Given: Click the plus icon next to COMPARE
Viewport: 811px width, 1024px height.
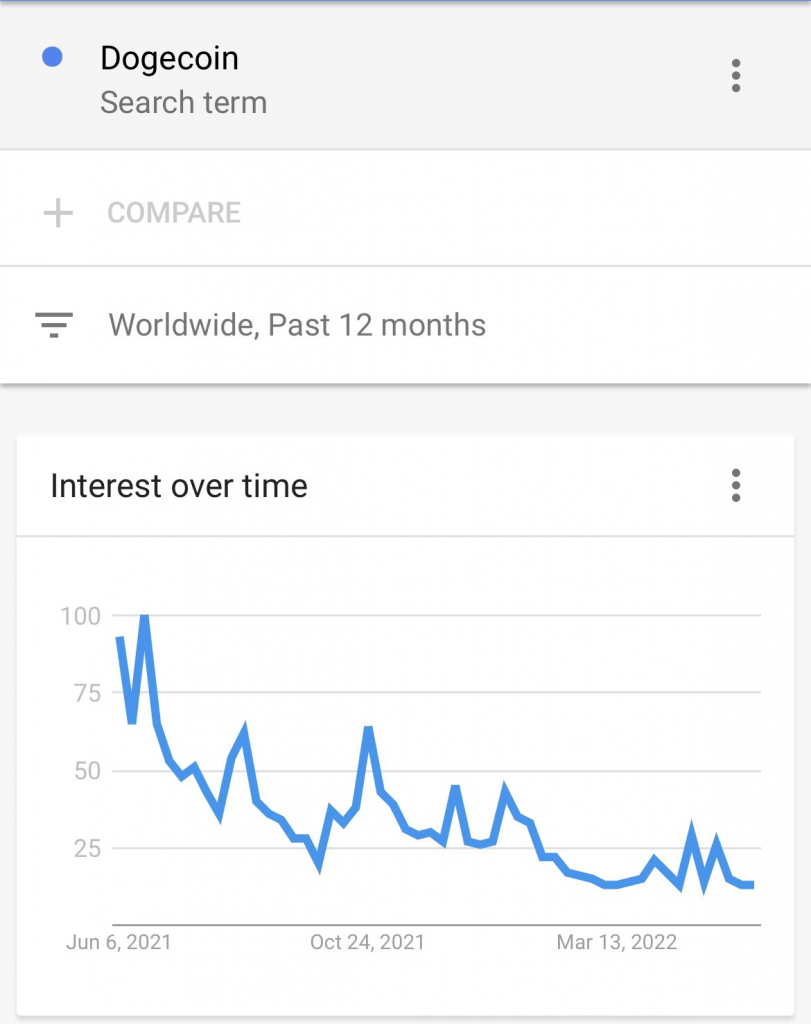Looking at the screenshot, I should (58, 213).
